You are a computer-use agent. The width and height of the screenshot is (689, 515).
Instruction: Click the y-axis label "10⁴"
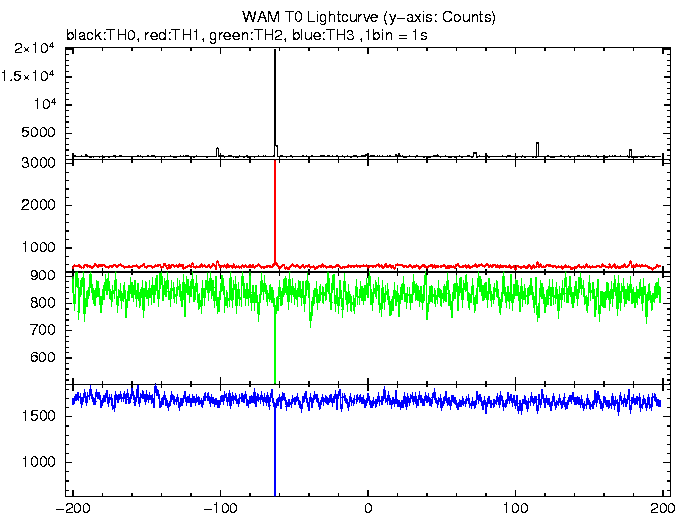click(44, 104)
